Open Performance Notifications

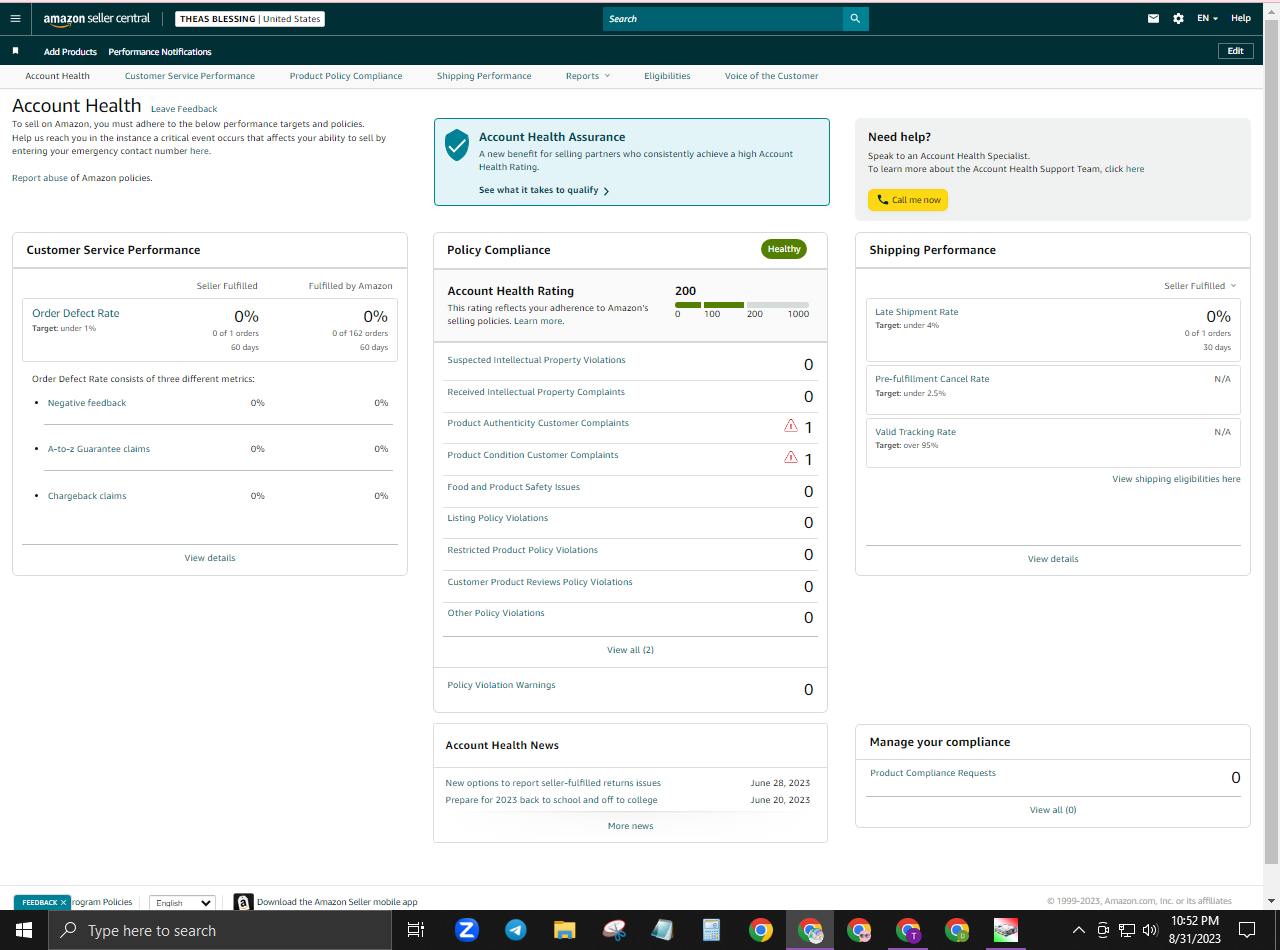click(x=160, y=52)
